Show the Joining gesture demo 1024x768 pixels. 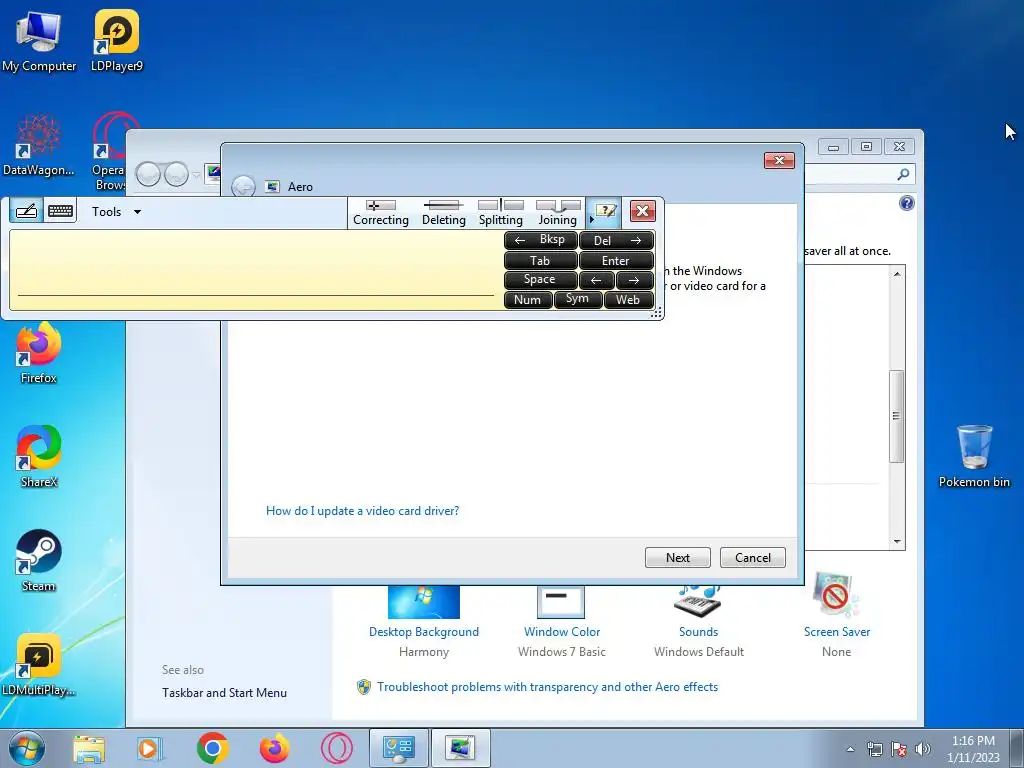pyautogui.click(x=558, y=213)
